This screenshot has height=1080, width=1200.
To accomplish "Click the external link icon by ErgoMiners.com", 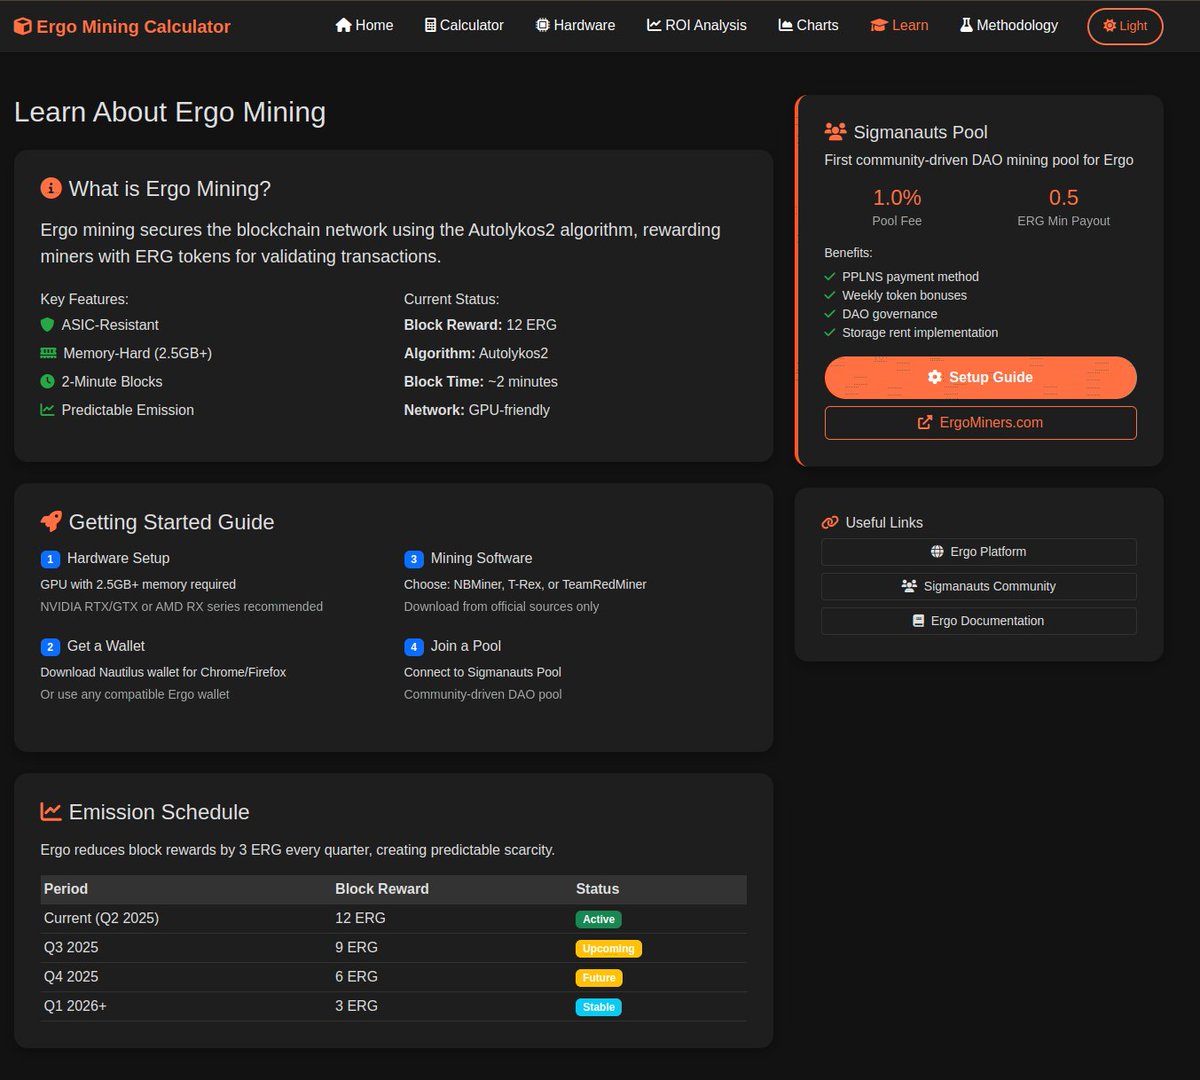I will 925,422.
